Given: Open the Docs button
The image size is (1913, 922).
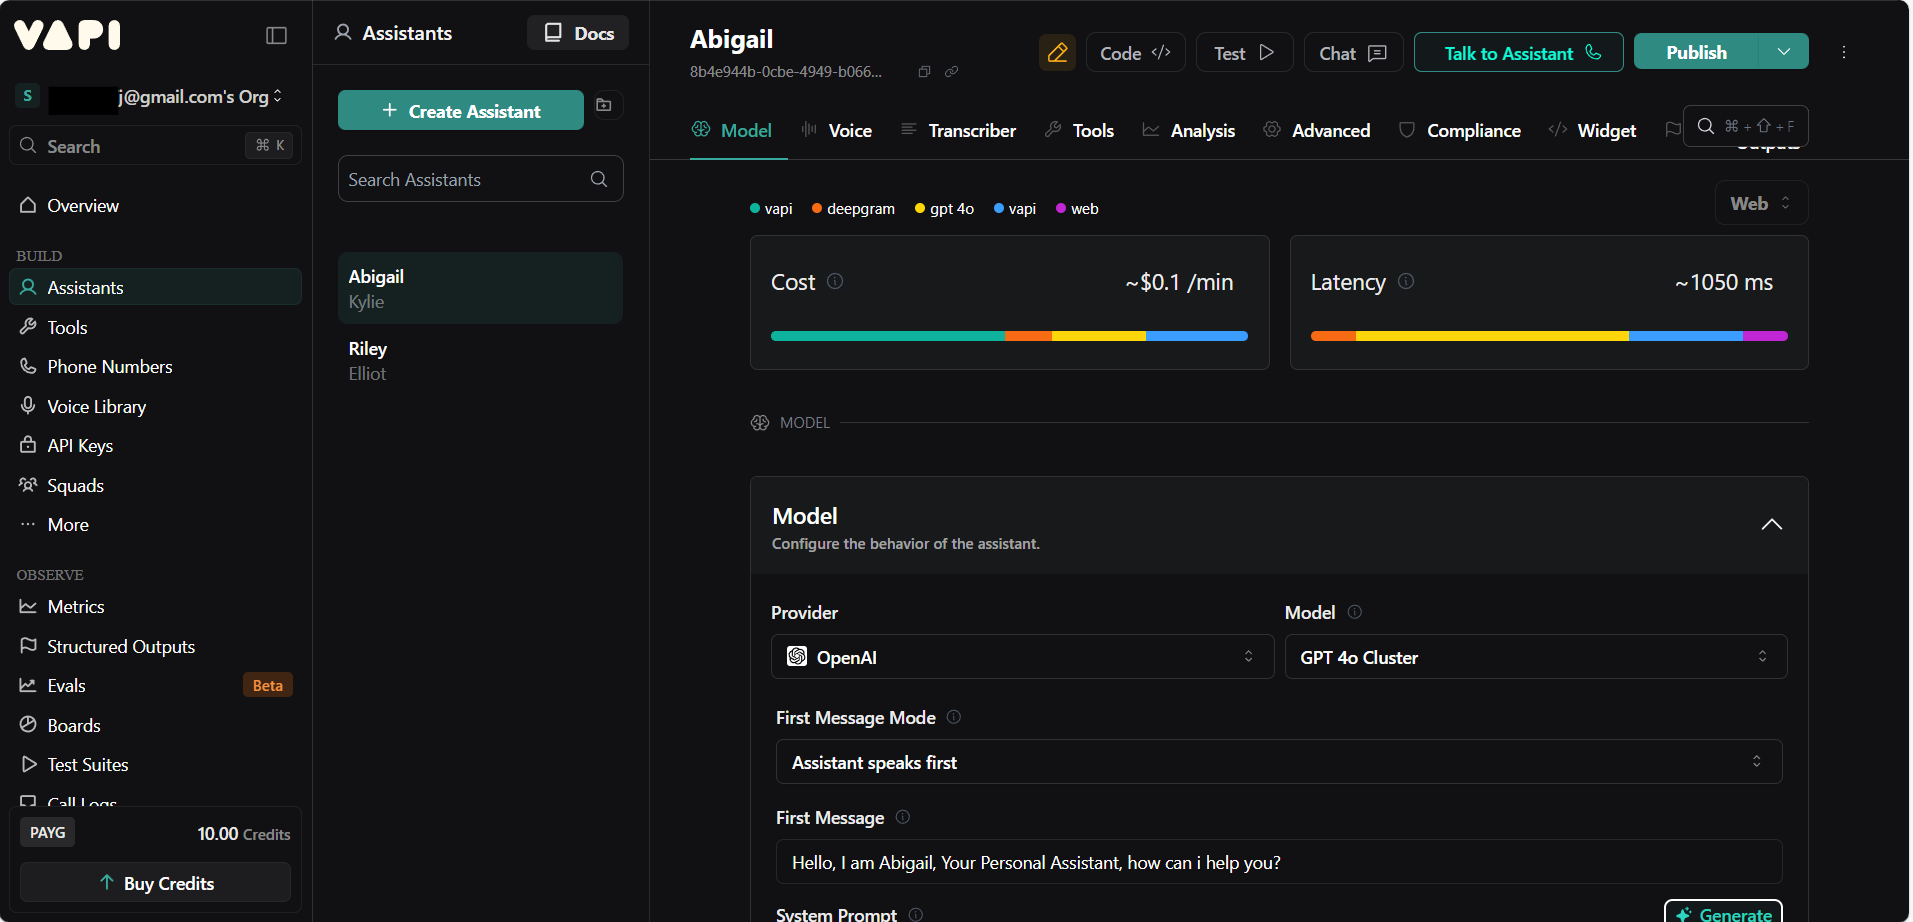Looking at the screenshot, I should coord(578,33).
